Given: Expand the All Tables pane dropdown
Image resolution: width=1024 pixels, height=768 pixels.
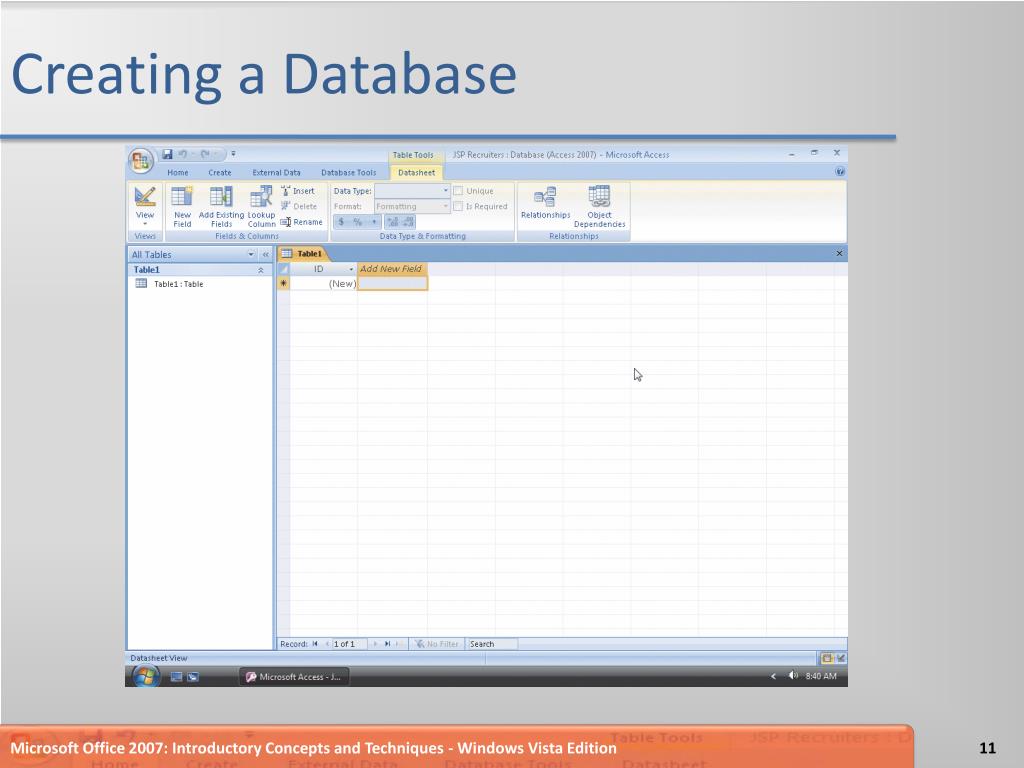Looking at the screenshot, I should point(251,255).
